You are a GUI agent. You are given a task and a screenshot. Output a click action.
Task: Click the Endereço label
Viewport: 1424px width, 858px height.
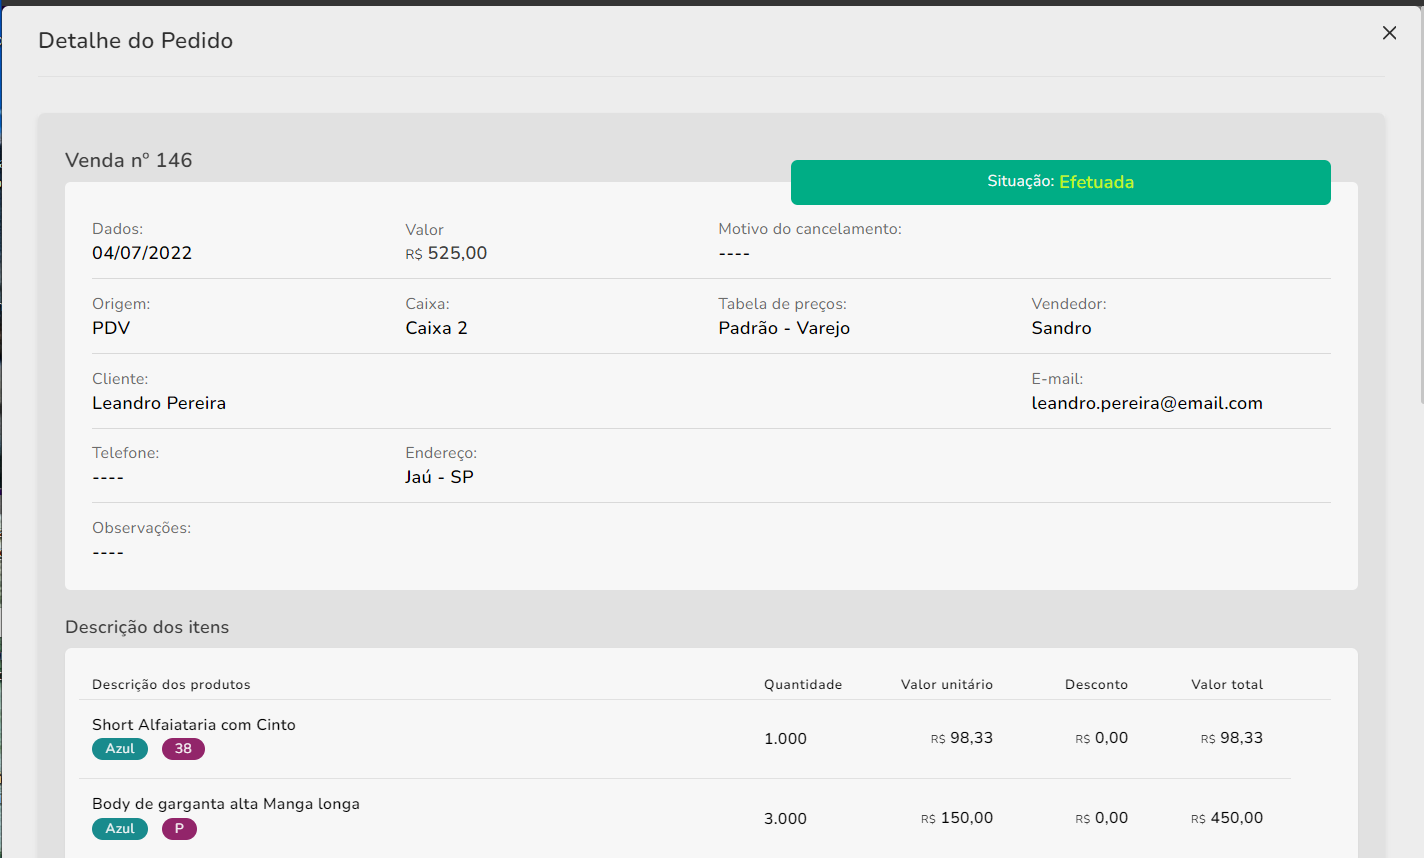(x=441, y=453)
